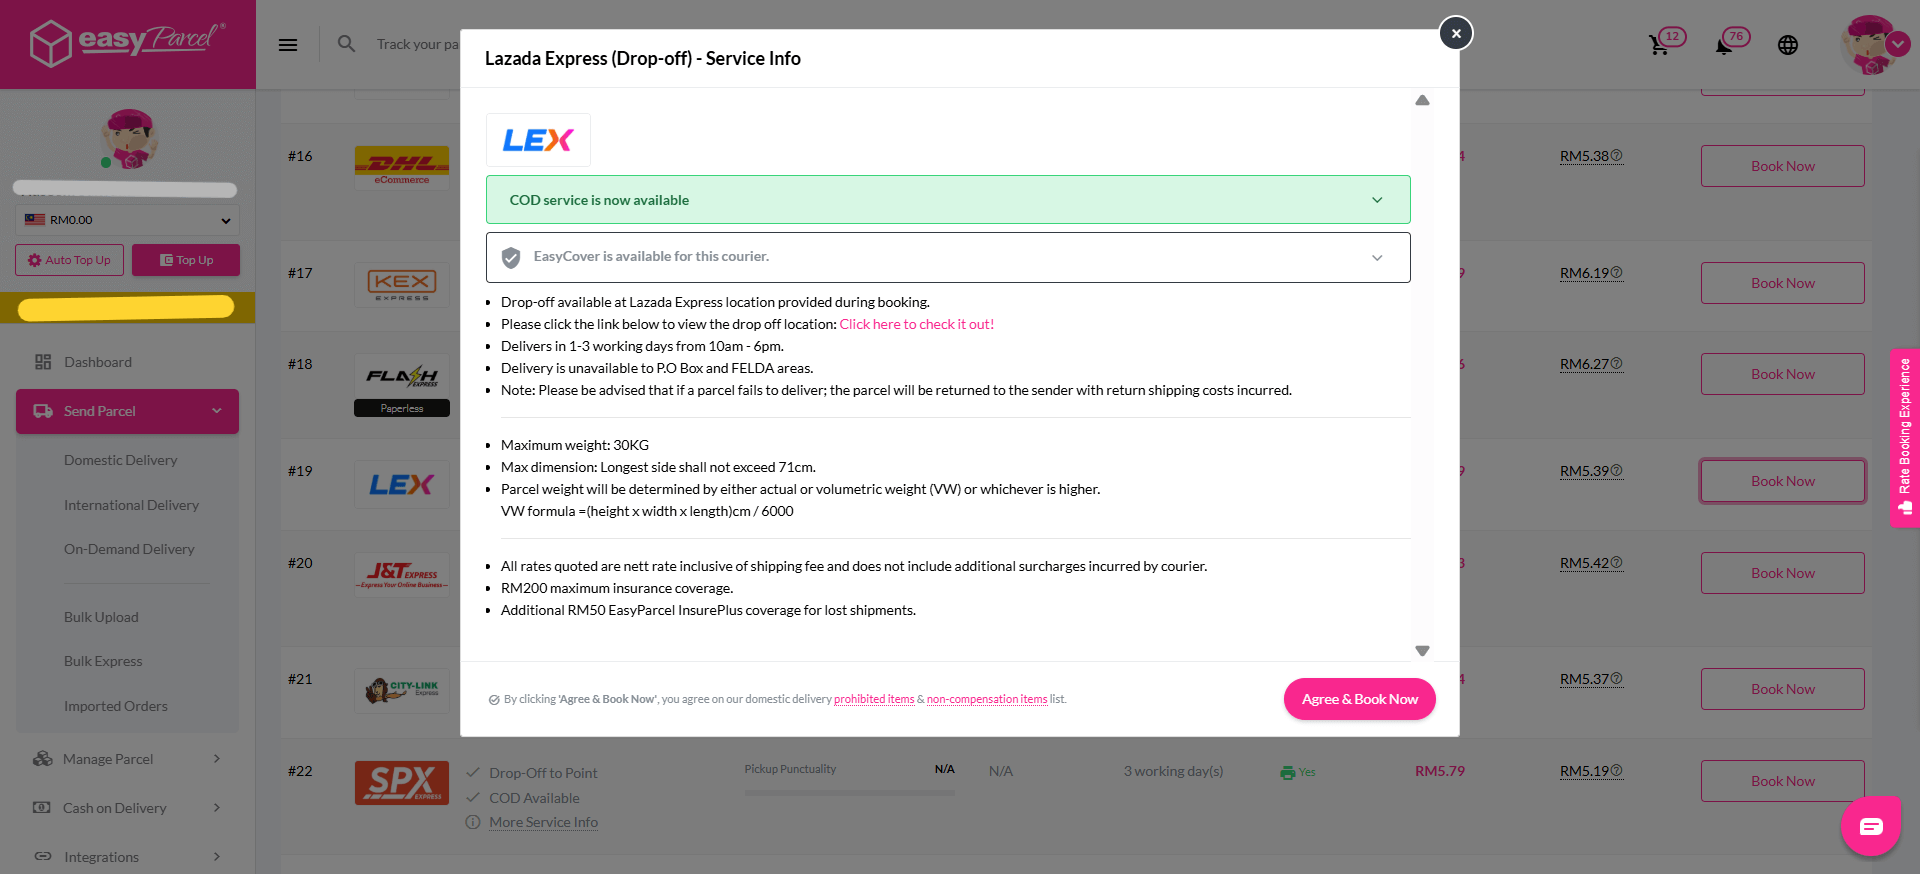Open Bulk Upload
Viewport: 1920px width, 874px height.
coord(102,617)
